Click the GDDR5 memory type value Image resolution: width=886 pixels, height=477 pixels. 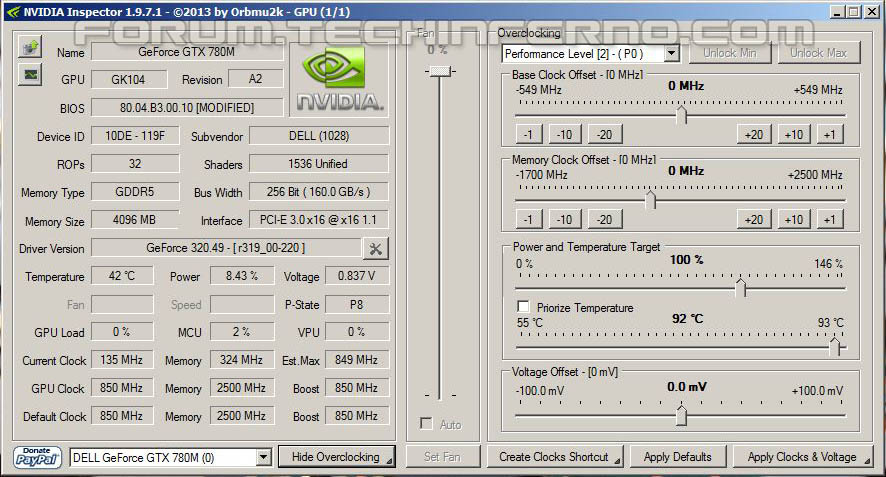click(x=135, y=192)
